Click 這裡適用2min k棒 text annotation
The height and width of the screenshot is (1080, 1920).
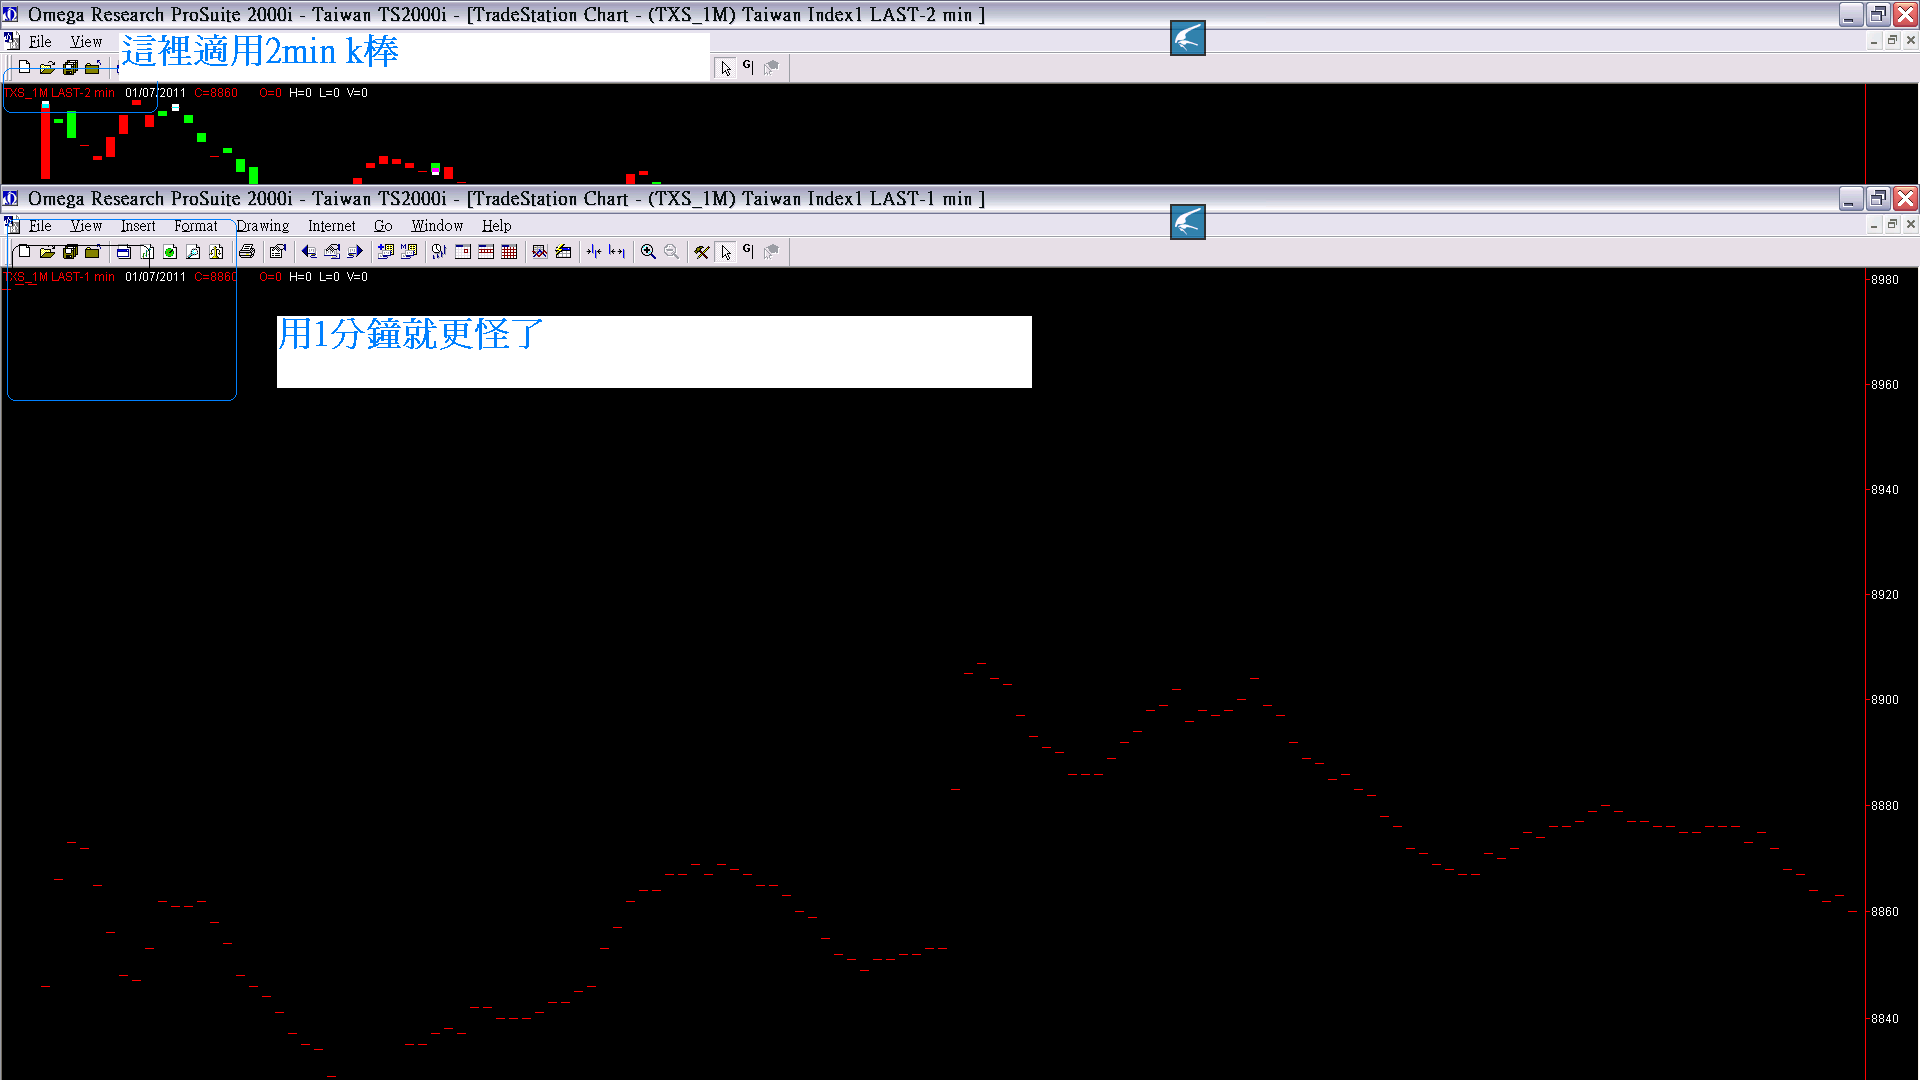[260, 51]
